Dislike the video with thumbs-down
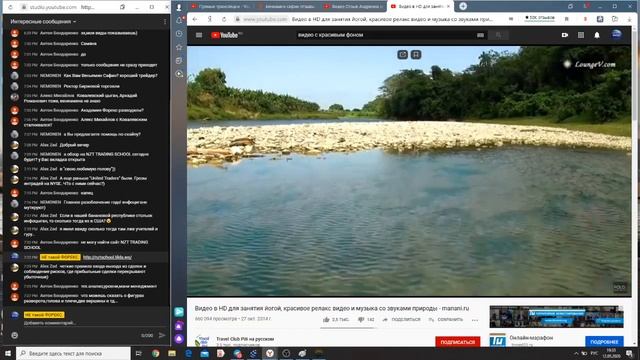Image resolution: width=640 pixels, height=360 pixels. pyautogui.click(x=361, y=320)
